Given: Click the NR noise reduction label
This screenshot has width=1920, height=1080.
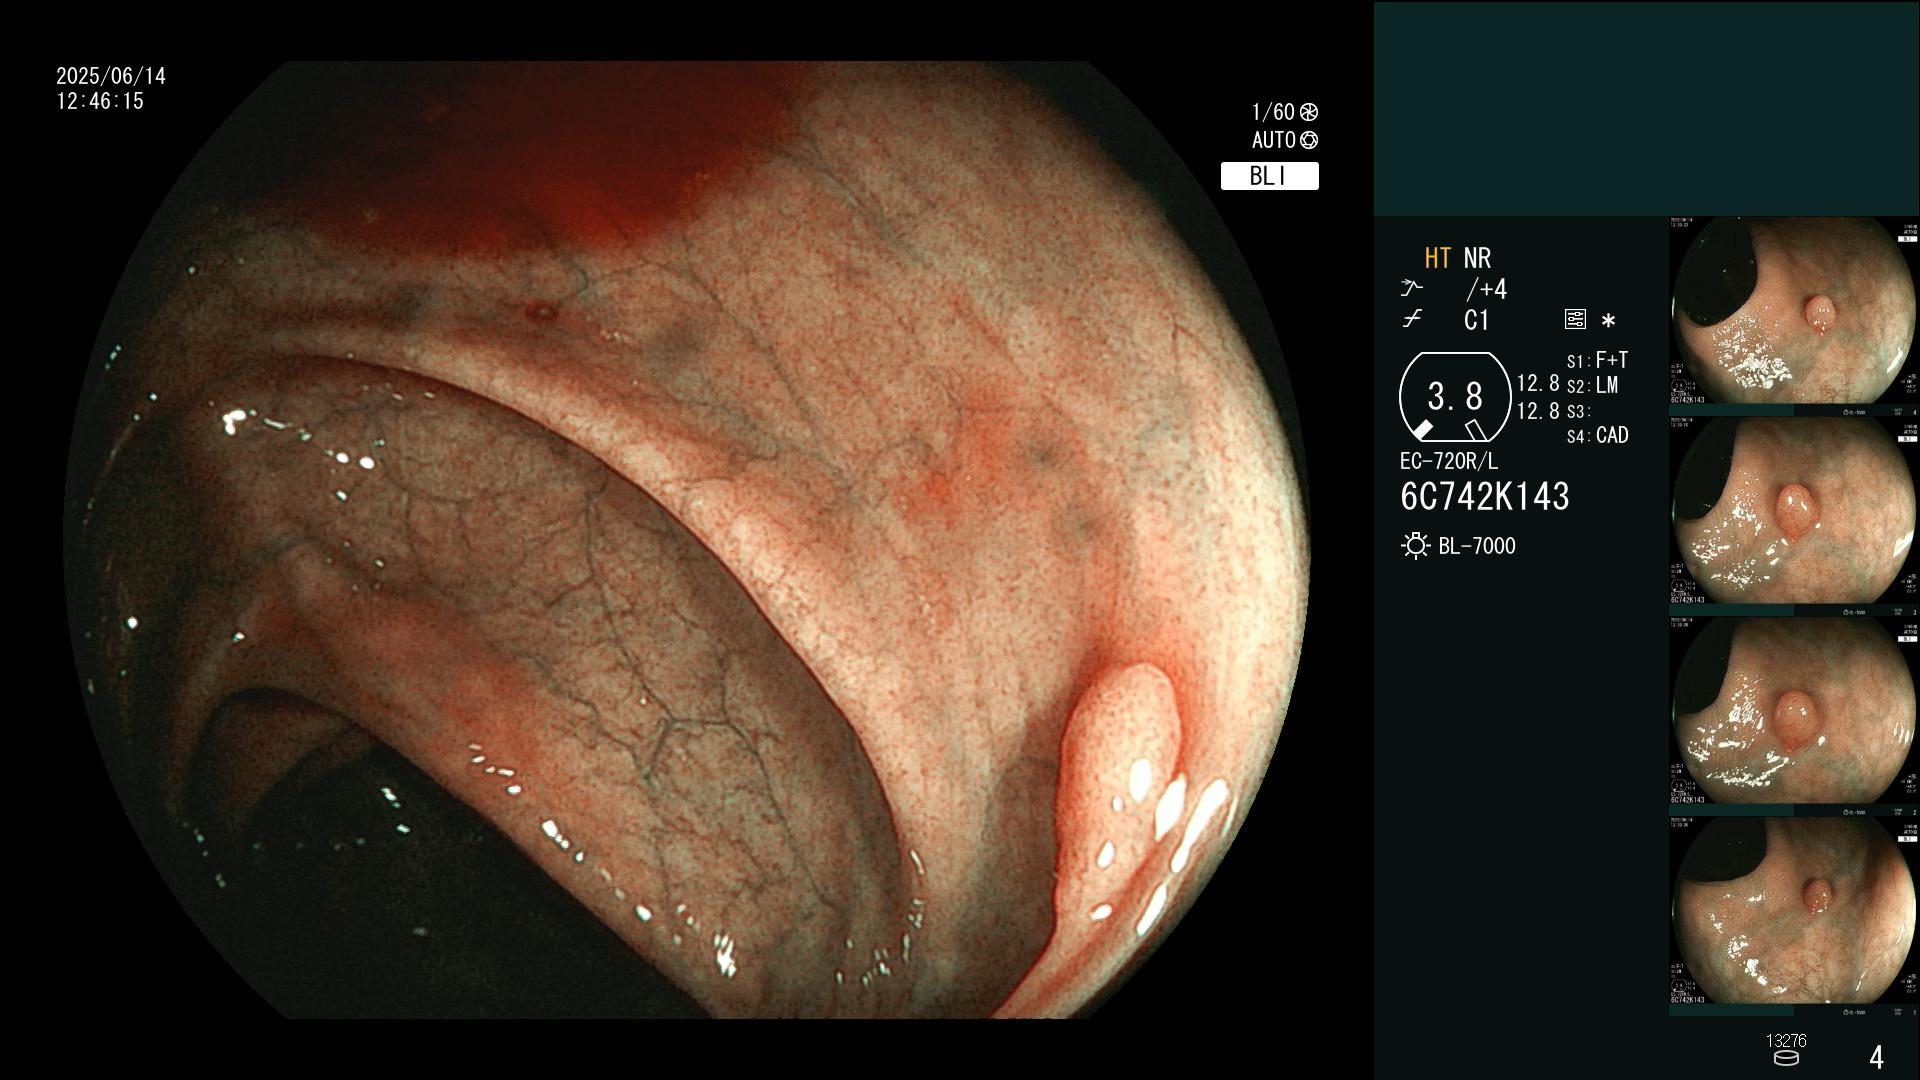Looking at the screenshot, I should (1477, 258).
